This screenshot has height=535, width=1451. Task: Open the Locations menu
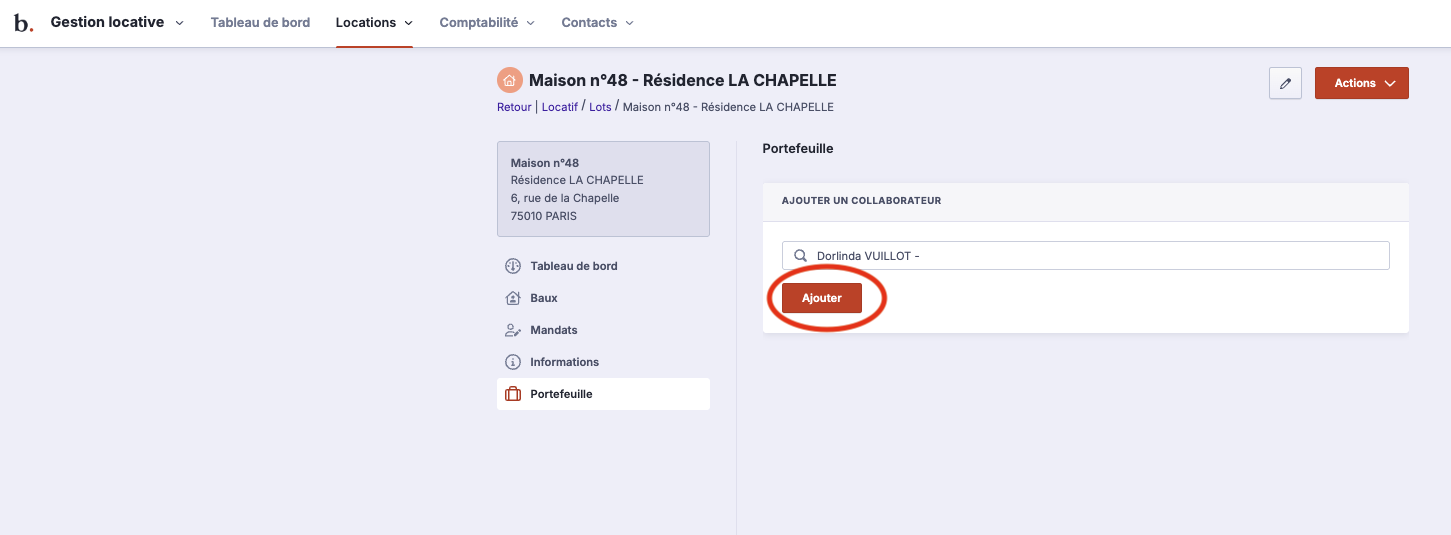[374, 23]
